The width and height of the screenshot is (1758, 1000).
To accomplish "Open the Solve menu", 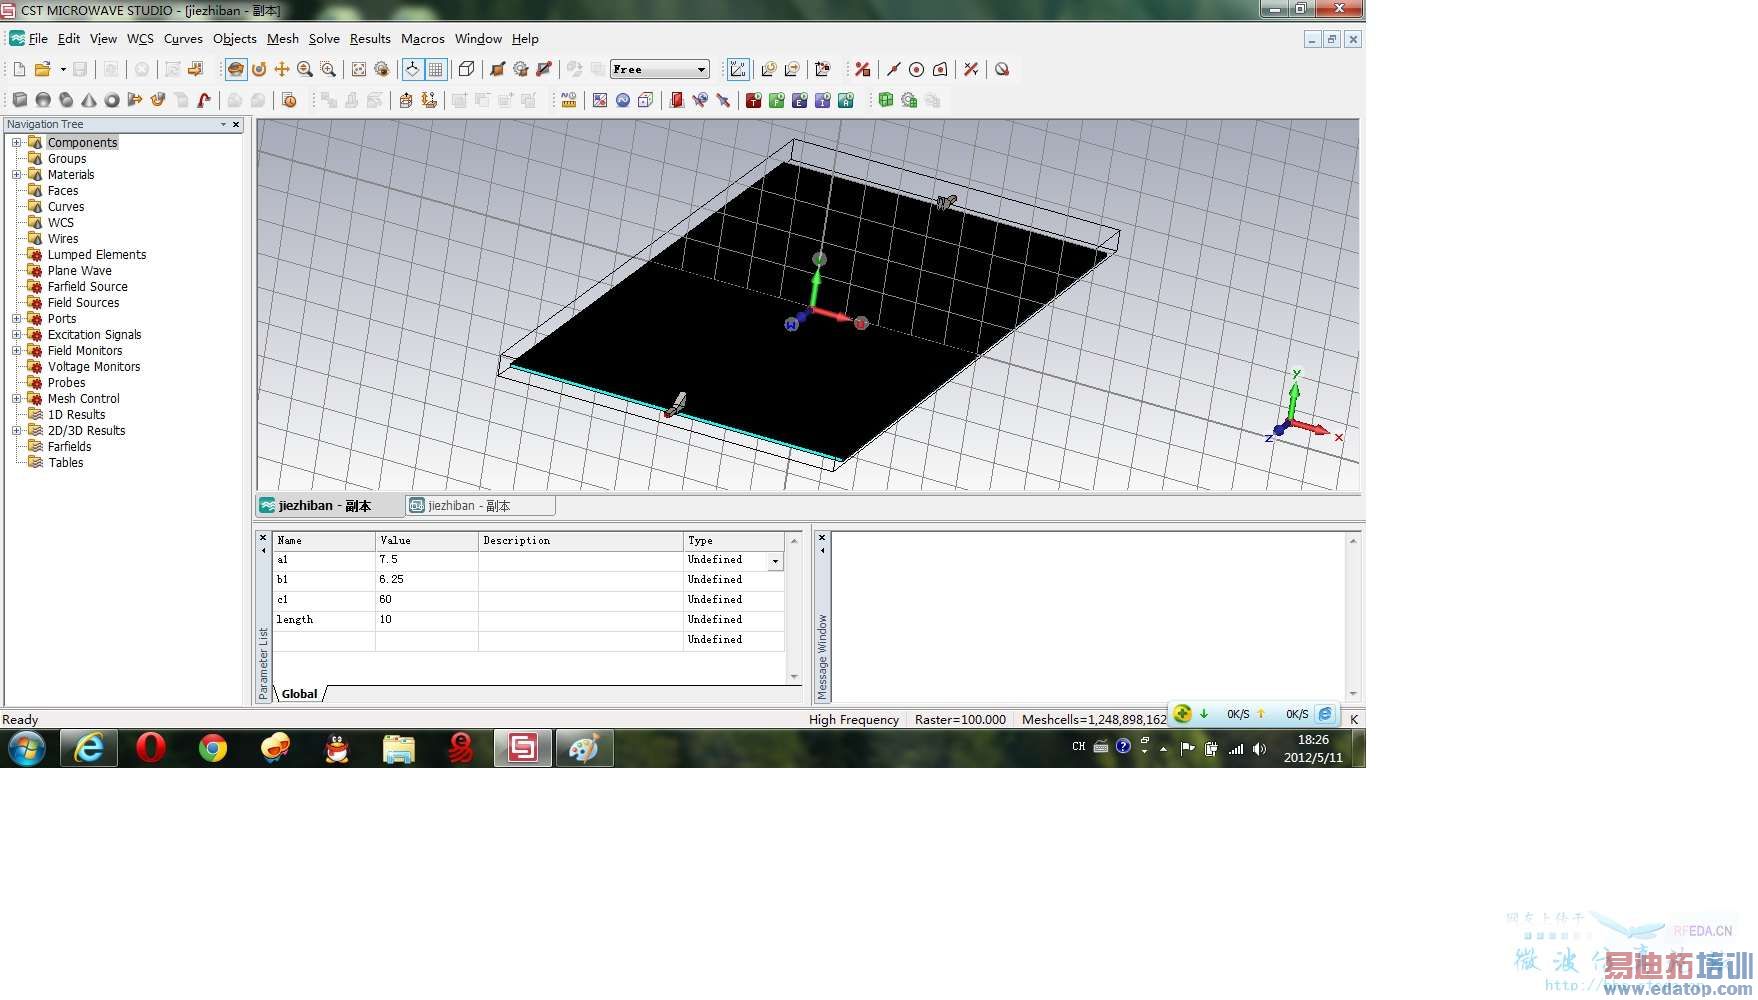I will 323,39.
